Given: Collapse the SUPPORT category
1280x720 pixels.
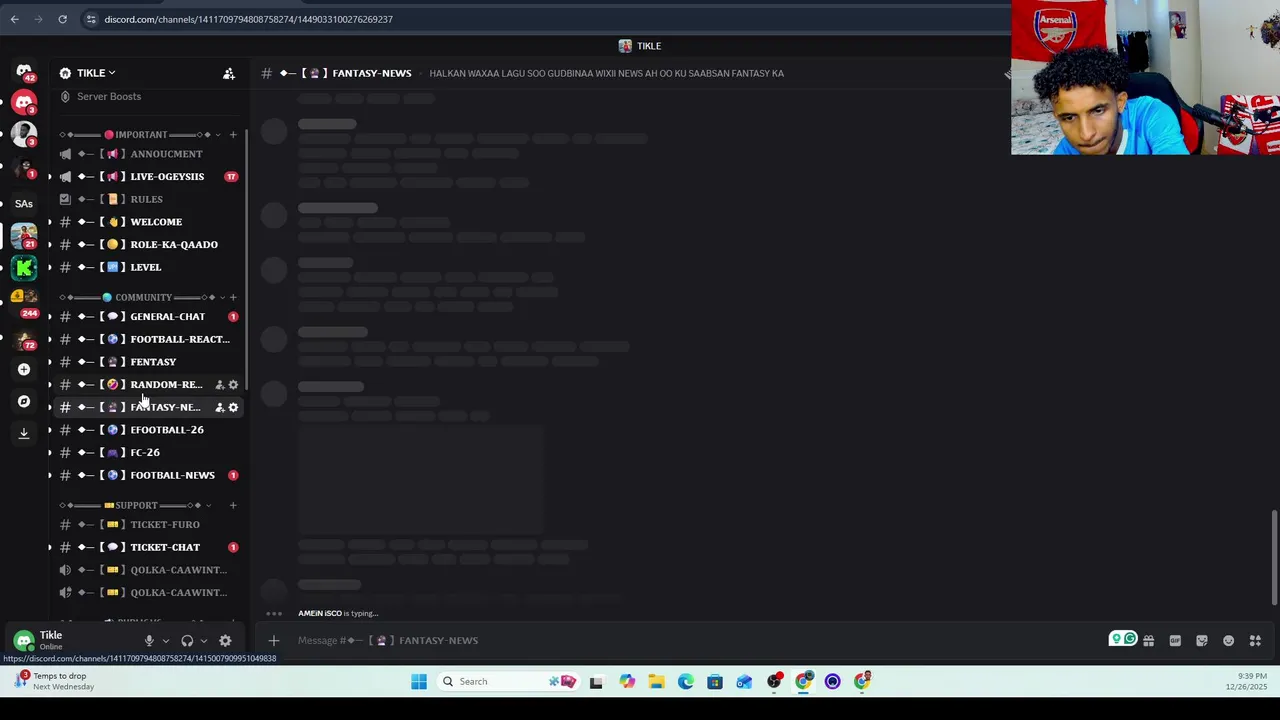Looking at the screenshot, I should click(x=136, y=505).
